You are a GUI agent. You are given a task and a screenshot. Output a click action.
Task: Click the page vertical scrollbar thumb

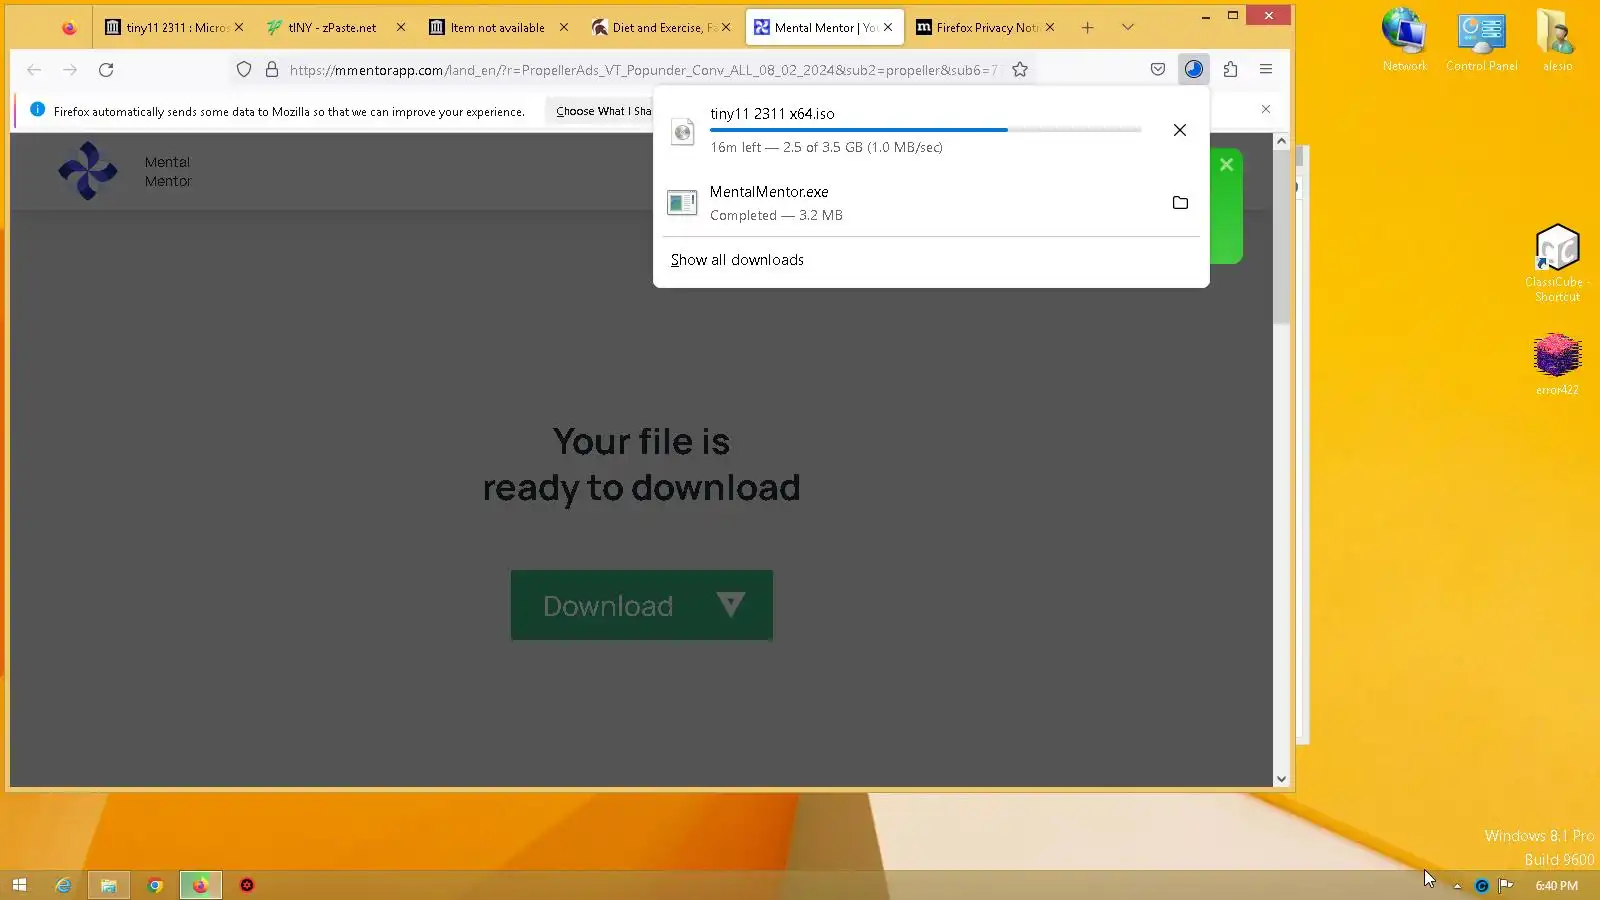tap(1281, 238)
